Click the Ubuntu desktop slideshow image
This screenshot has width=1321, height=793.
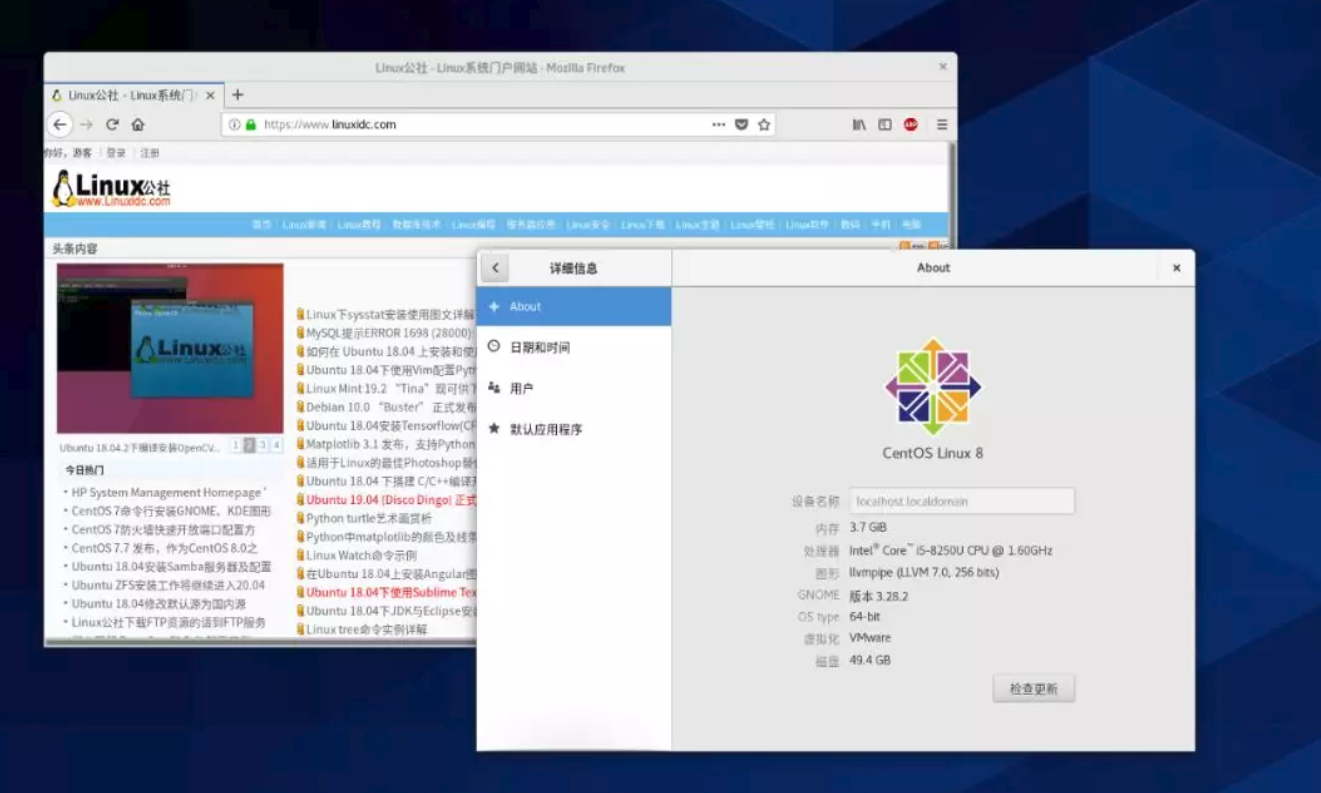pyautogui.click(x=170, y=348)
